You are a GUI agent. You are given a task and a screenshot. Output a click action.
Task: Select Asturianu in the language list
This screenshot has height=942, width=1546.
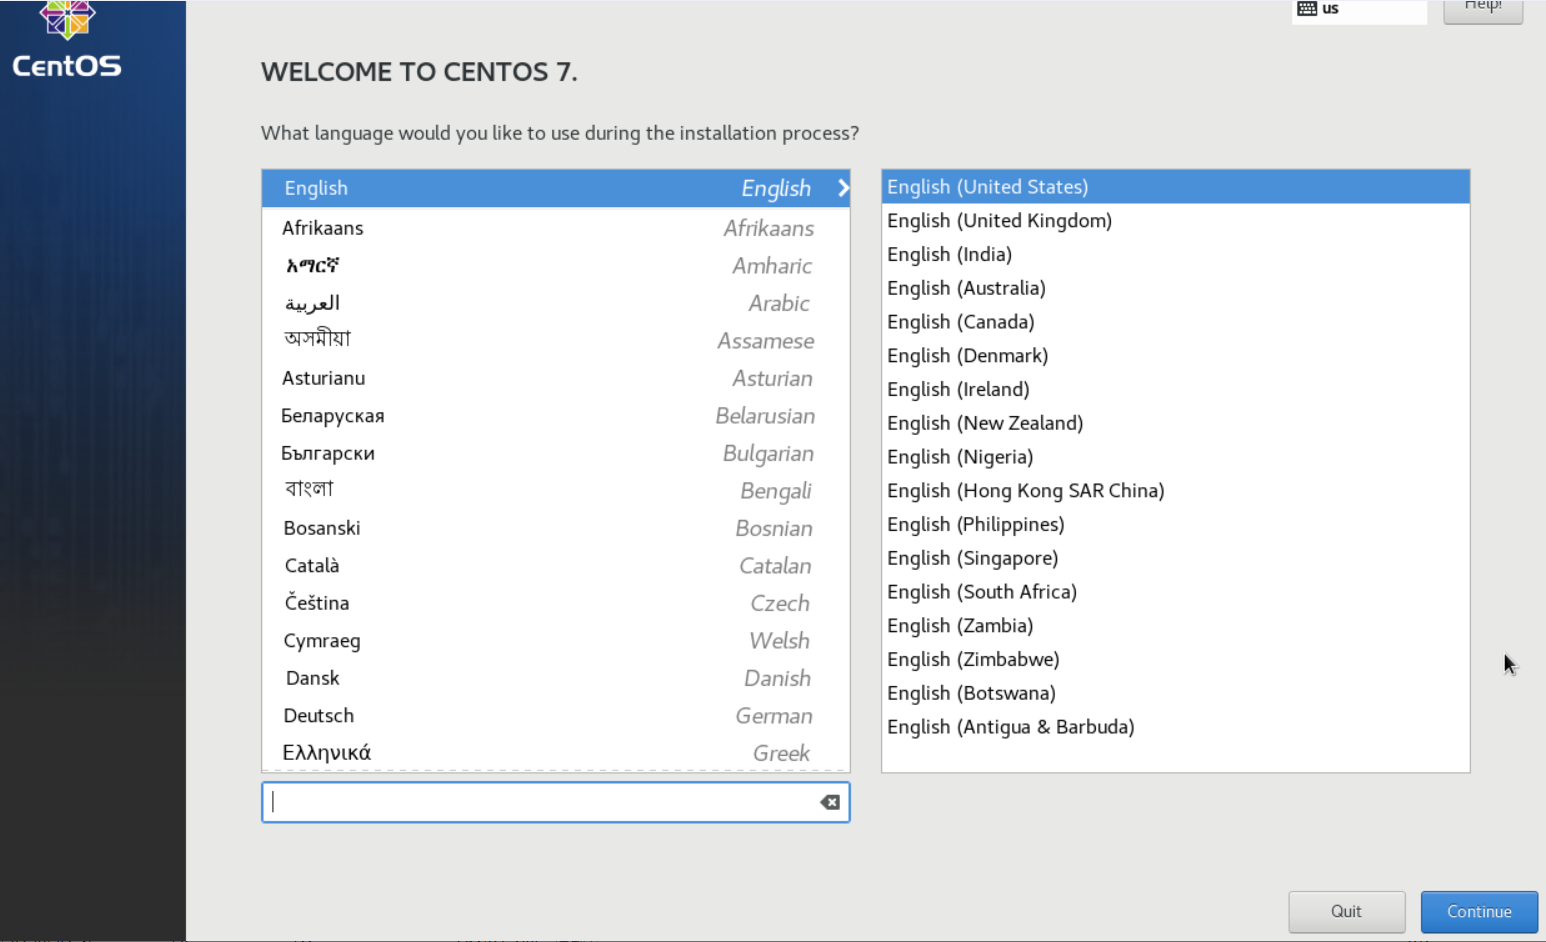[556, 378]
